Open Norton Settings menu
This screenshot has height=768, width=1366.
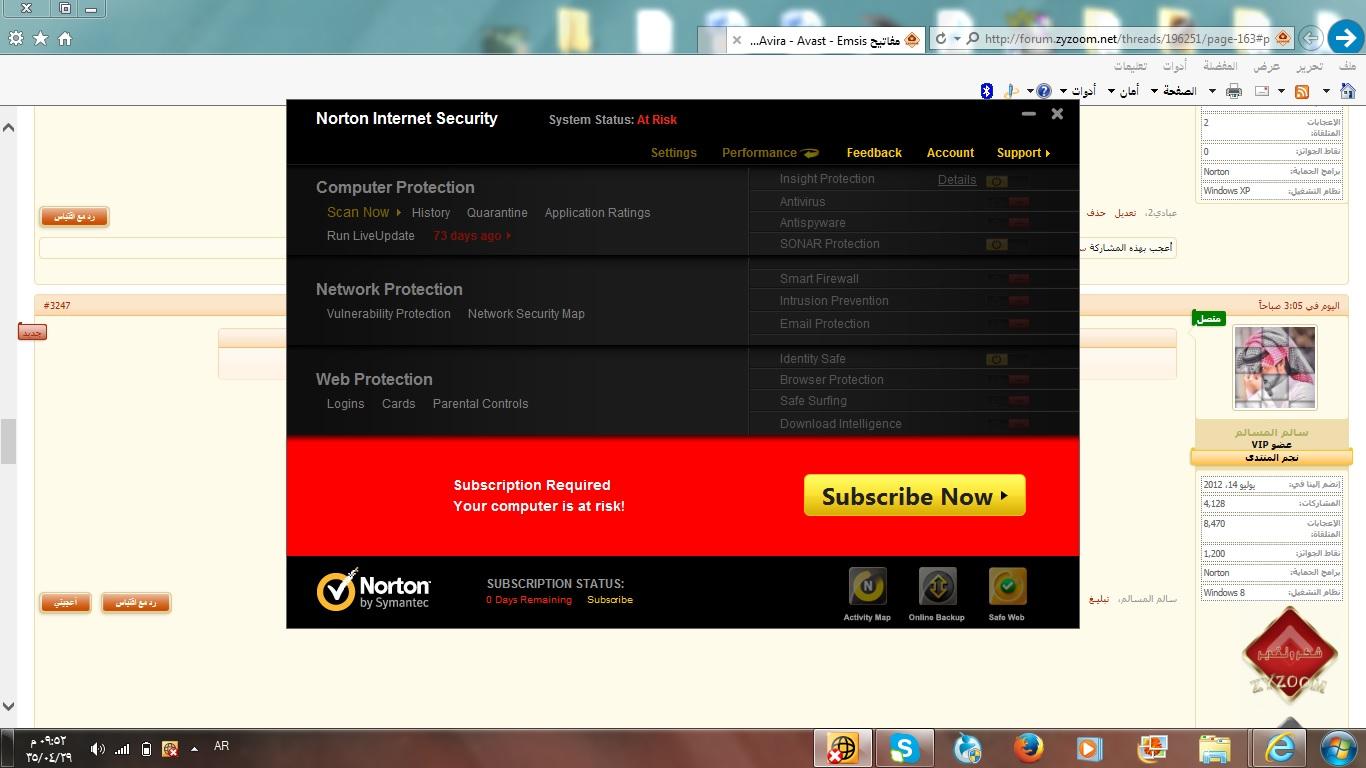673,153
